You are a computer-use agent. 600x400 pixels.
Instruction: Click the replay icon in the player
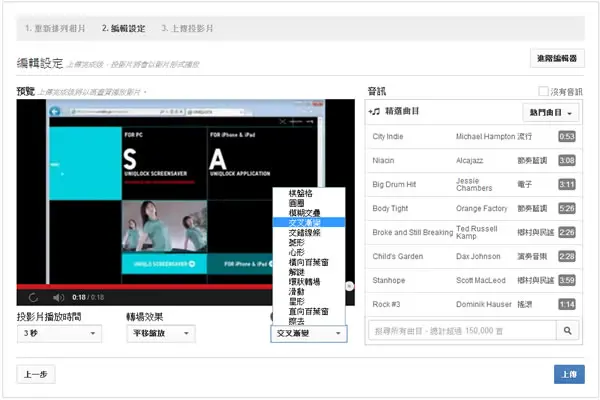tap(33, 297)
